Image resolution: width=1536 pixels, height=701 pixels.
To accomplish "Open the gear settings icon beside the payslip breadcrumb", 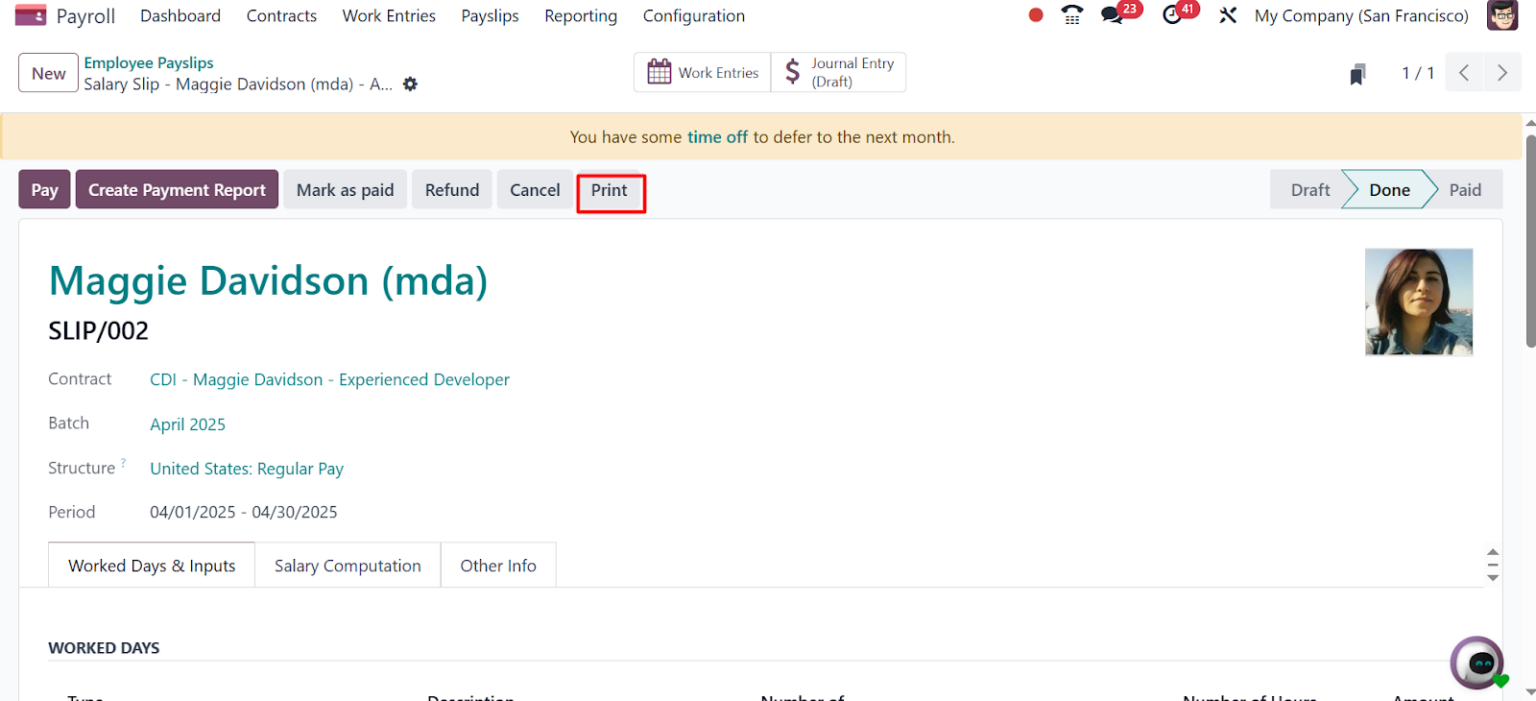I will (410, 85).
